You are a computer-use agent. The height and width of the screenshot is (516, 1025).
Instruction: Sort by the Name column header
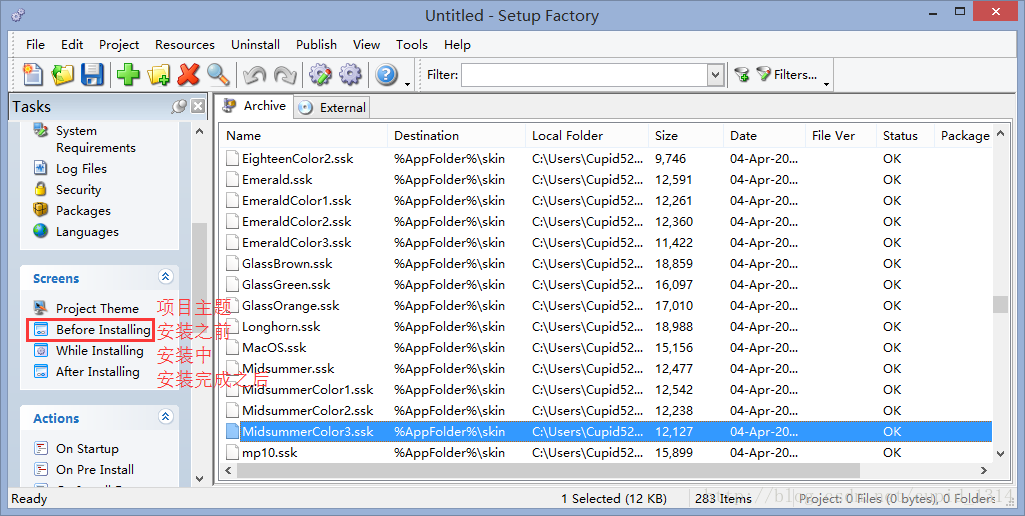[303, 135]
